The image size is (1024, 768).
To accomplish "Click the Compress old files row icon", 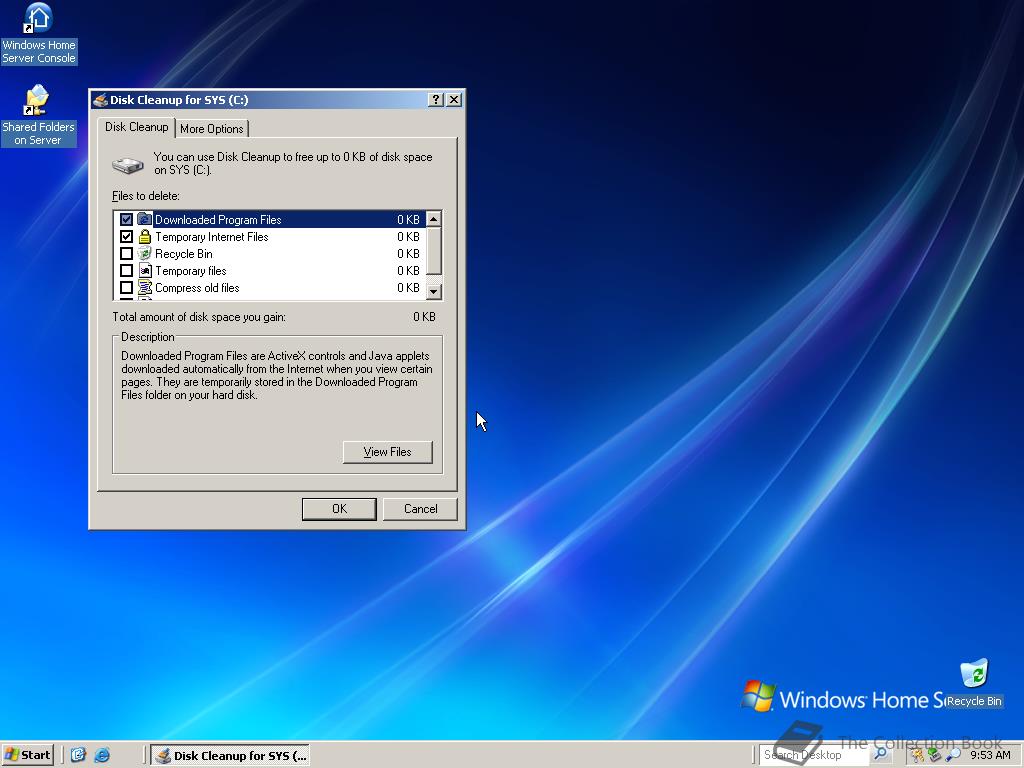I will [x=145, y=287].
